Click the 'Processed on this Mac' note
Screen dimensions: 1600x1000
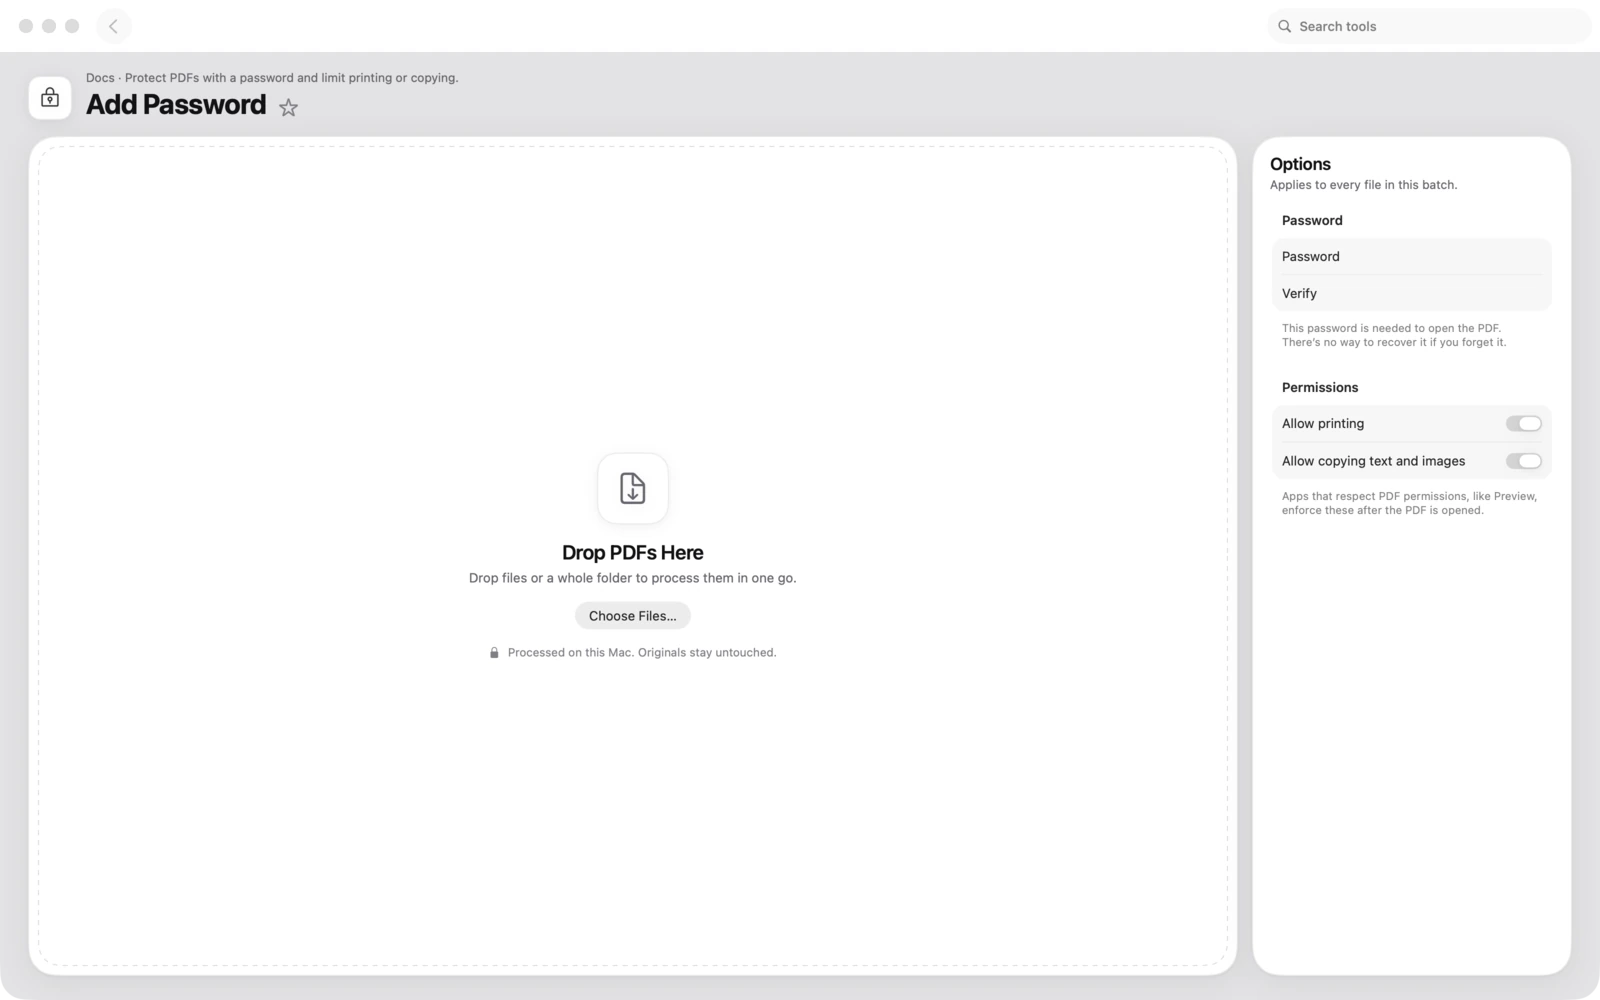coord(642,653)
